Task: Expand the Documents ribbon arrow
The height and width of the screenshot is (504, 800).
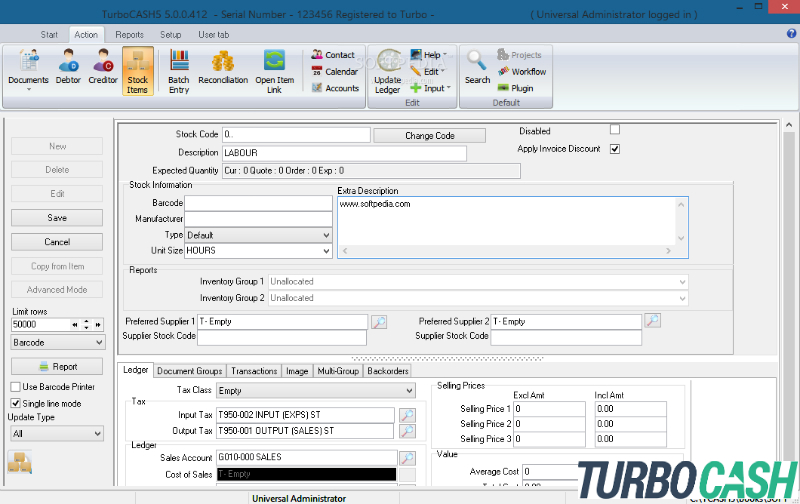Action: [x=29, y=90]
